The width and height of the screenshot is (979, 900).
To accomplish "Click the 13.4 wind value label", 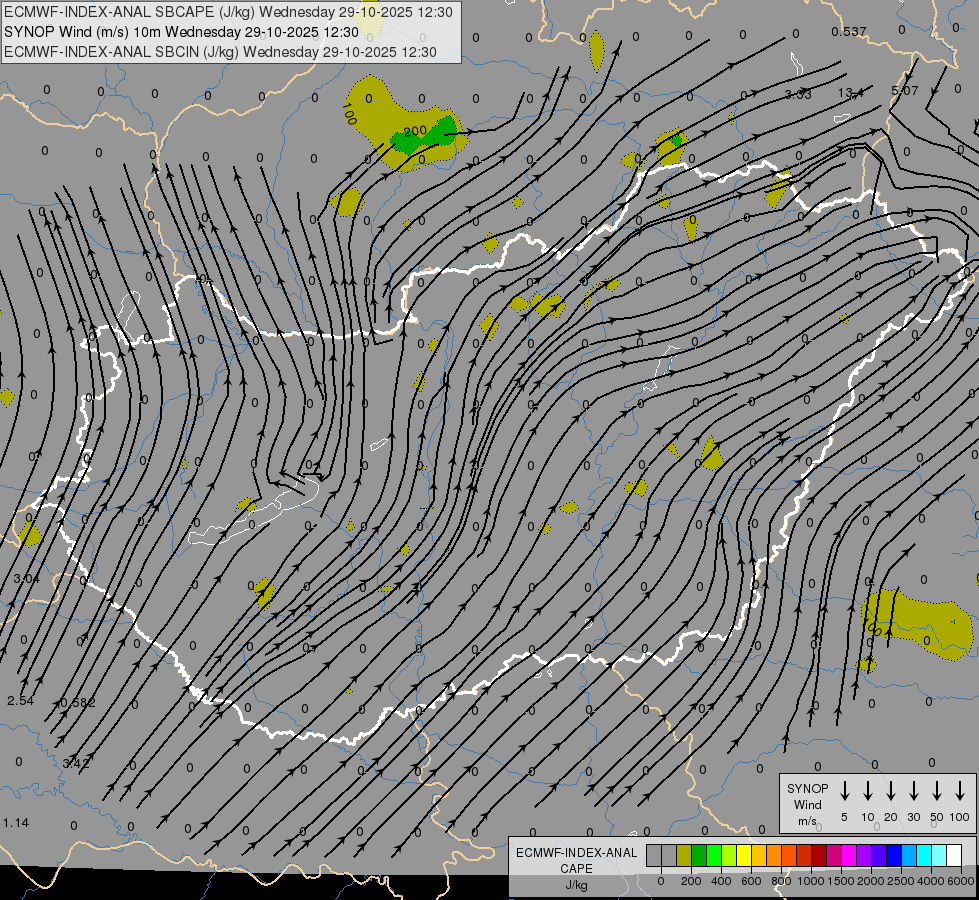I will 850,93.
